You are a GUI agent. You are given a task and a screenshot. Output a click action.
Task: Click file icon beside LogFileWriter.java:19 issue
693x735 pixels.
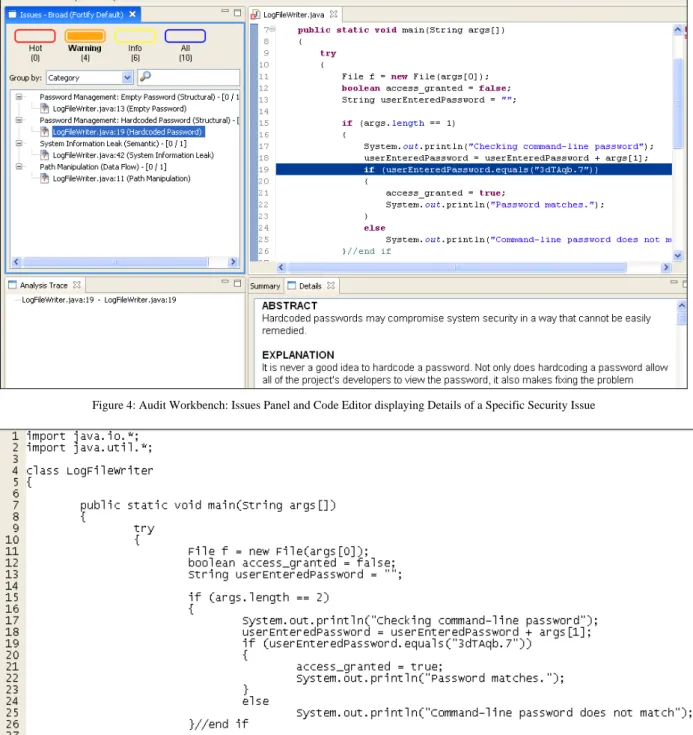tap(45, 132)
